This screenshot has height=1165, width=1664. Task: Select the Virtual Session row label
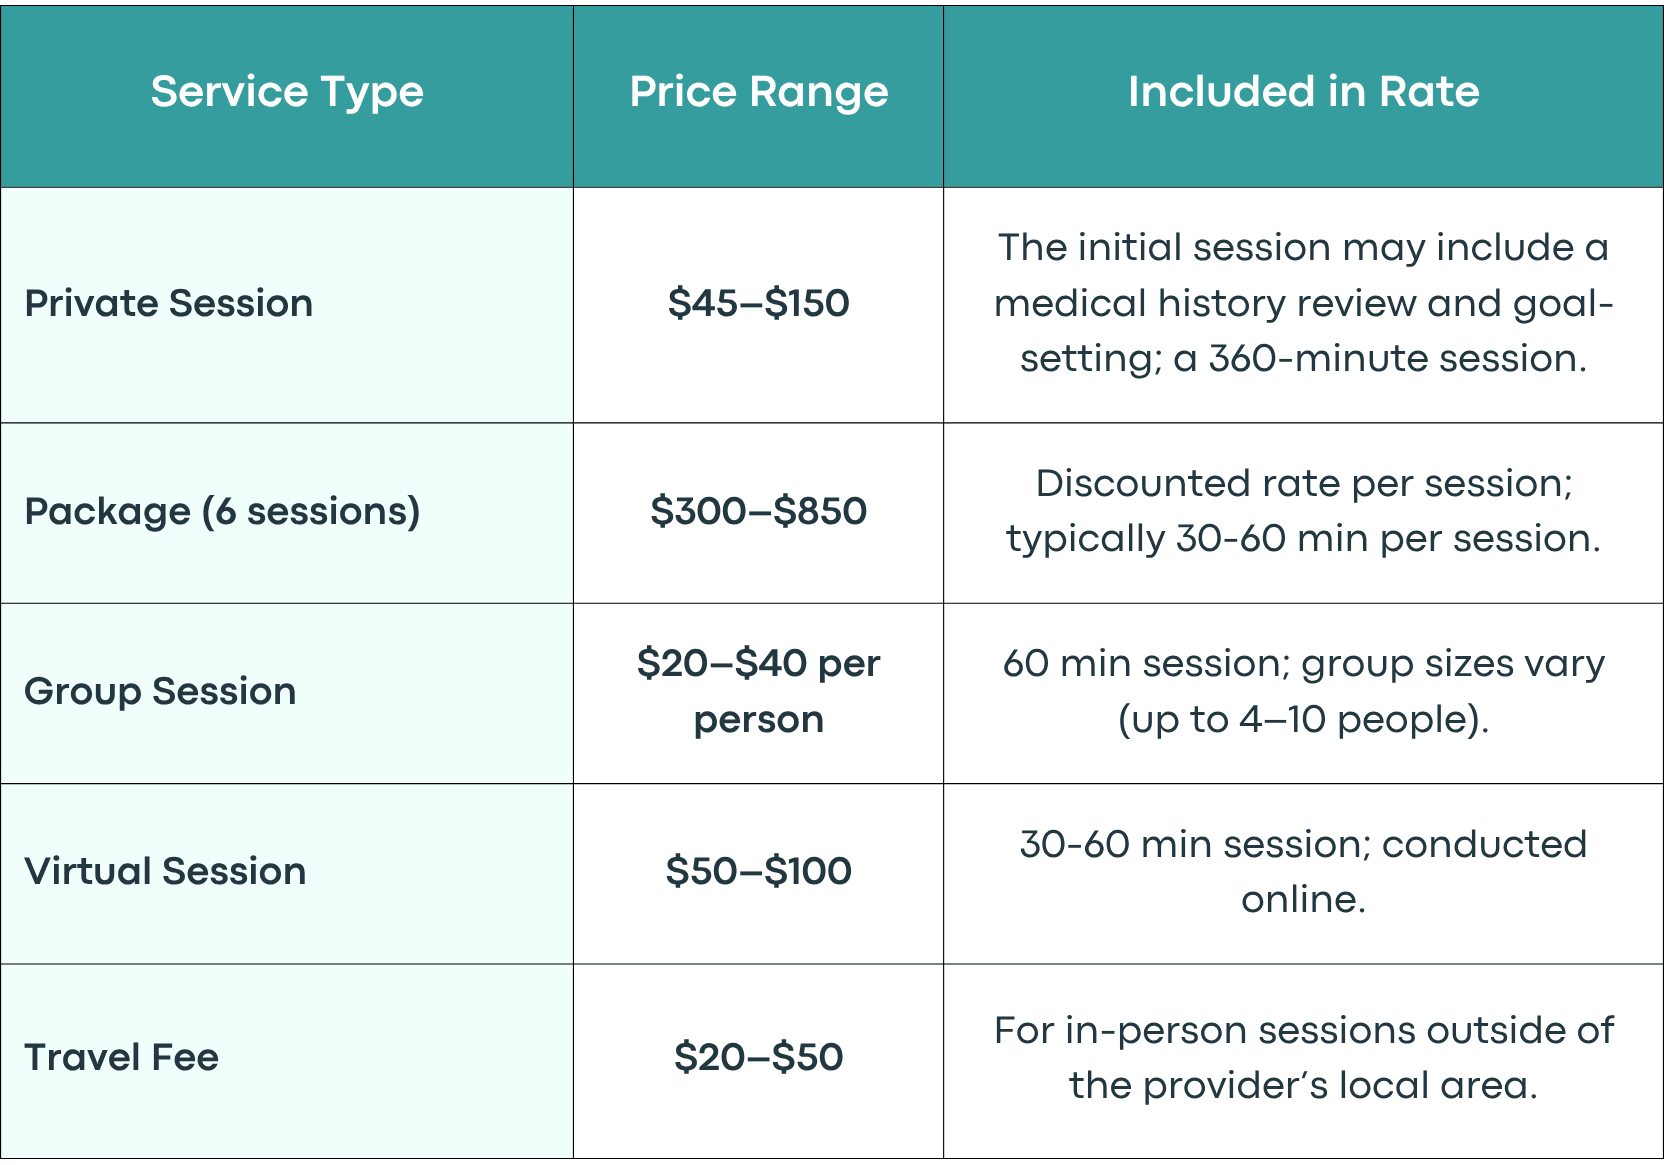pyautogui.click(x=165, y=871)
